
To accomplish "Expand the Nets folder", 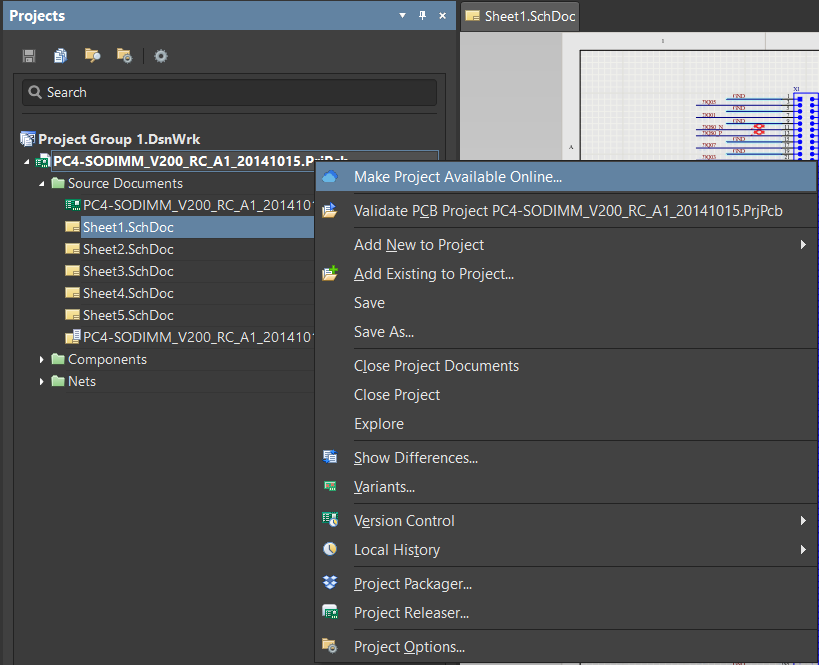I will point(41,381).
